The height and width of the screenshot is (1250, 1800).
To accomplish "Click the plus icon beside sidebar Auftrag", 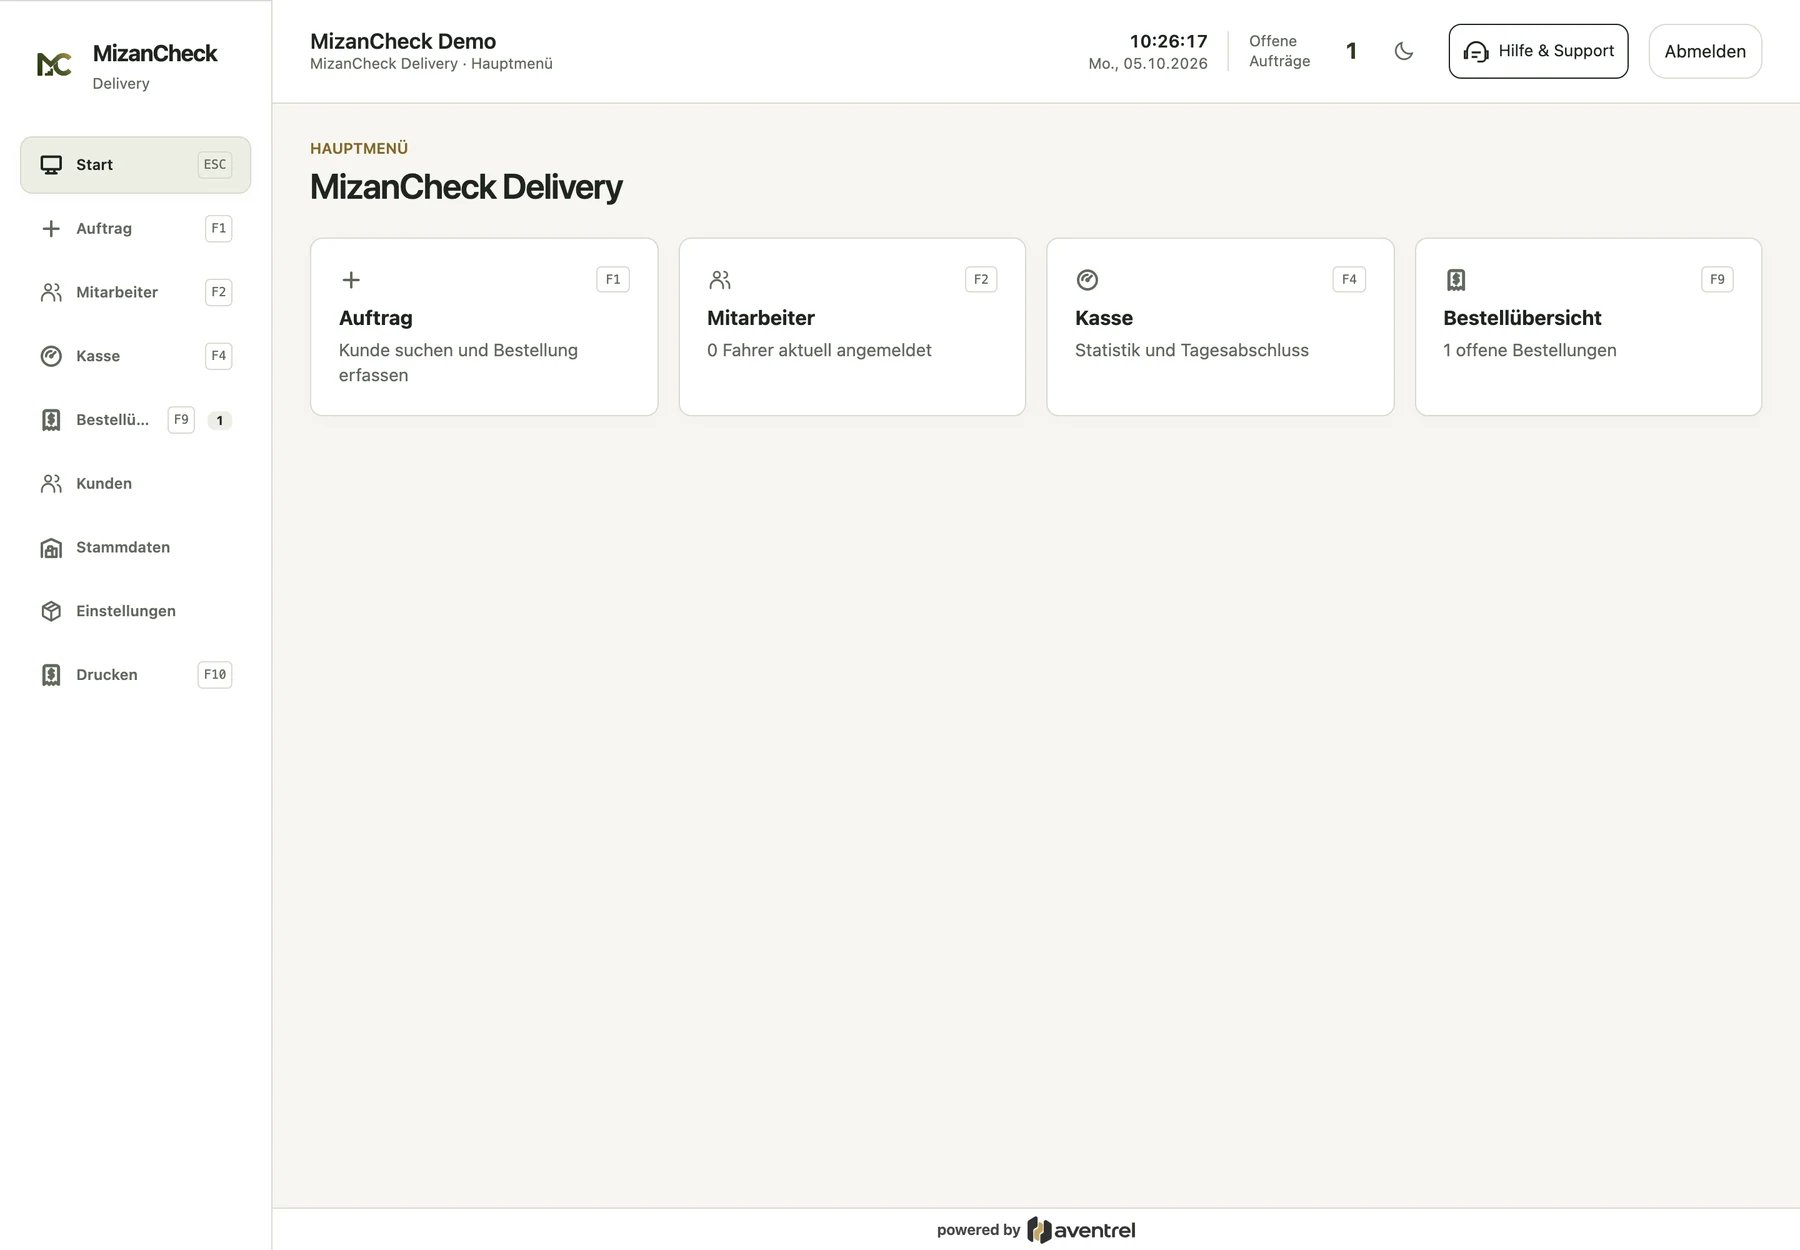I will click(x=51, y=229).
